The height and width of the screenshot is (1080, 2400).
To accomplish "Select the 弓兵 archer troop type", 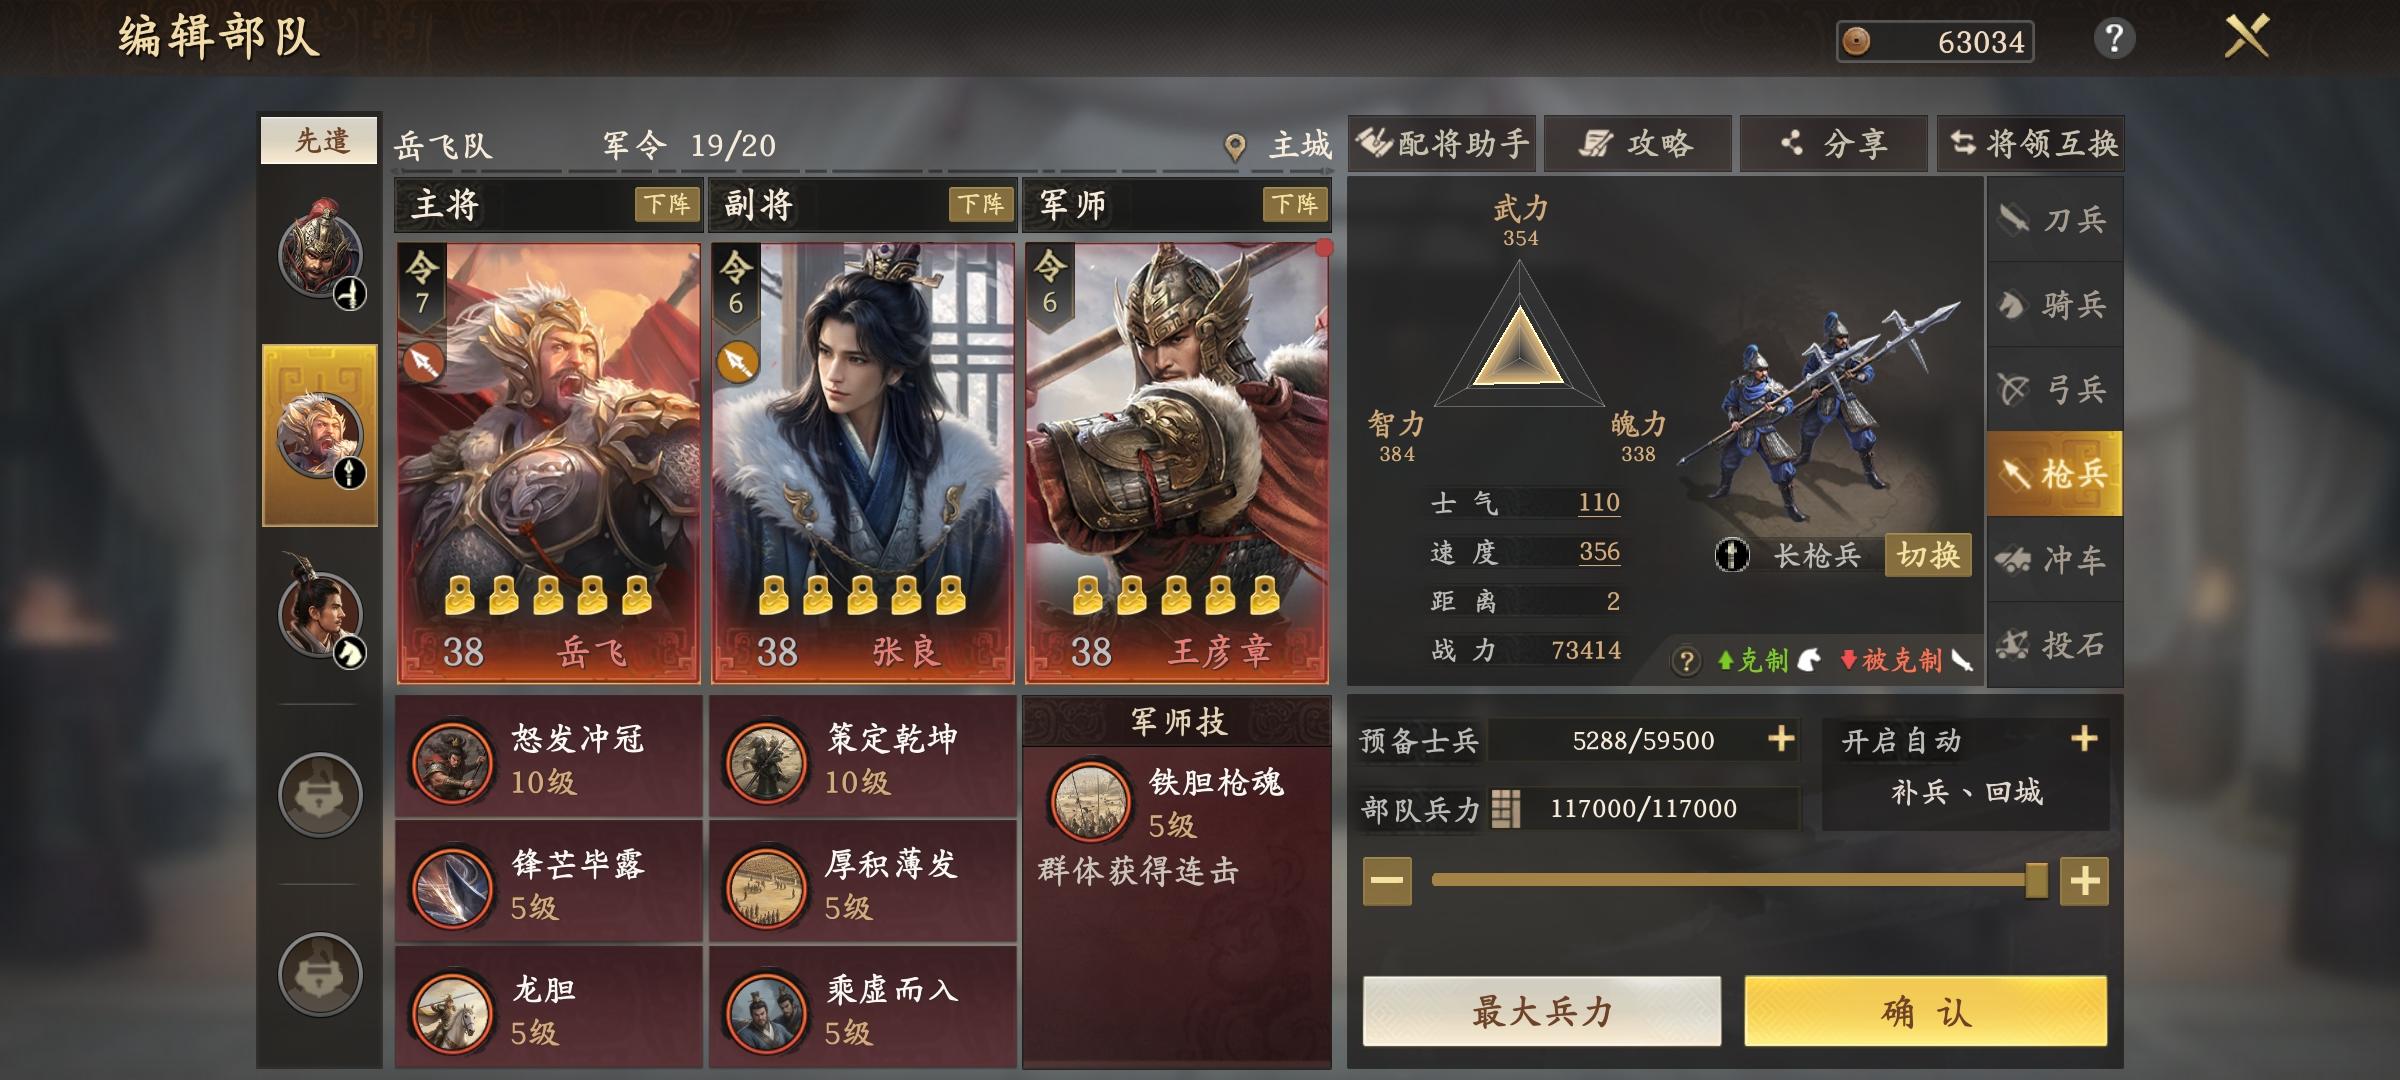I will [2054, 389].
